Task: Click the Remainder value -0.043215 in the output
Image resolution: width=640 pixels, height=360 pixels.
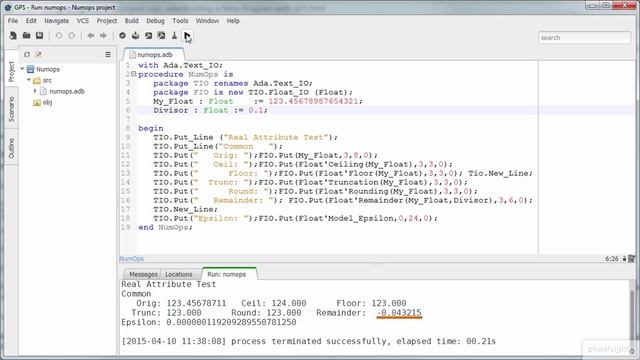Action: click(x=399, y=313)
